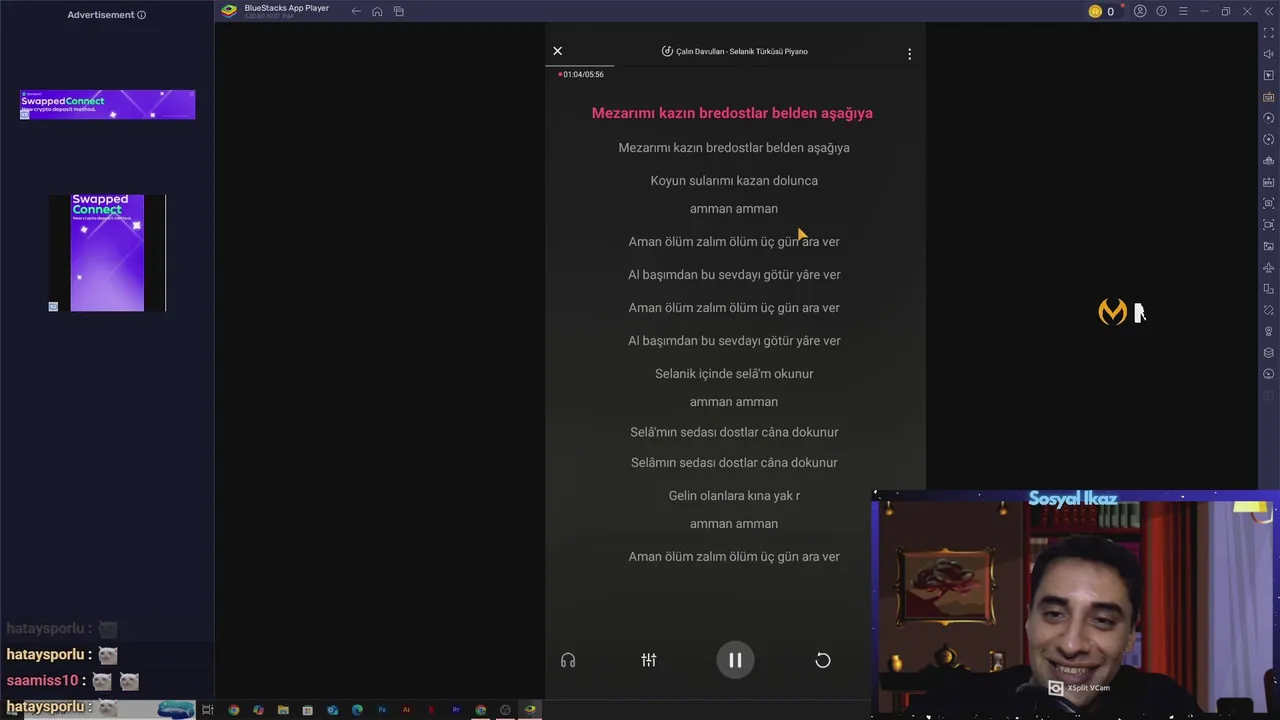The height and width of the screenshot is (720, 1280).
Task: Click the highlighted lyric Mezarımı kazın bredostlar
Action: tap(732, 113)
